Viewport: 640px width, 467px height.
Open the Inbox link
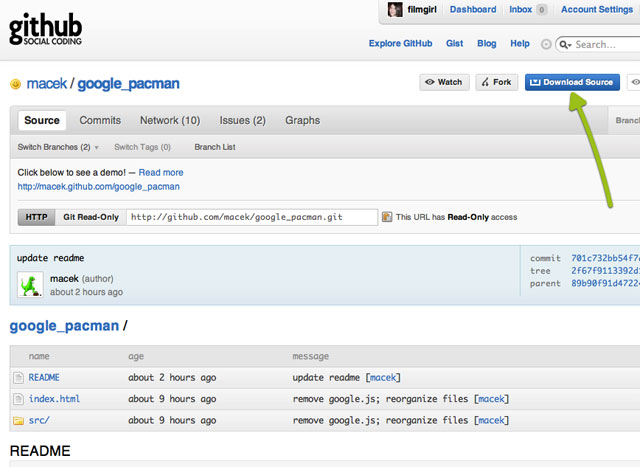pos(520,9)
